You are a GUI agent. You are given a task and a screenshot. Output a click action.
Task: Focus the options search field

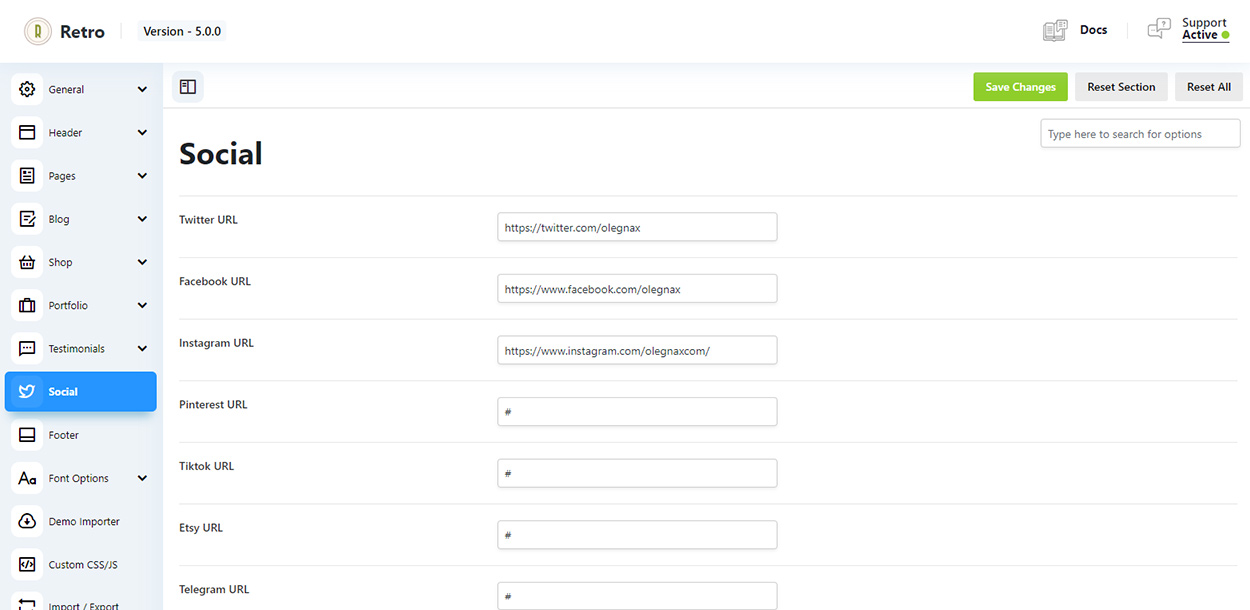pyautogui.click(x=1140, y=134)
